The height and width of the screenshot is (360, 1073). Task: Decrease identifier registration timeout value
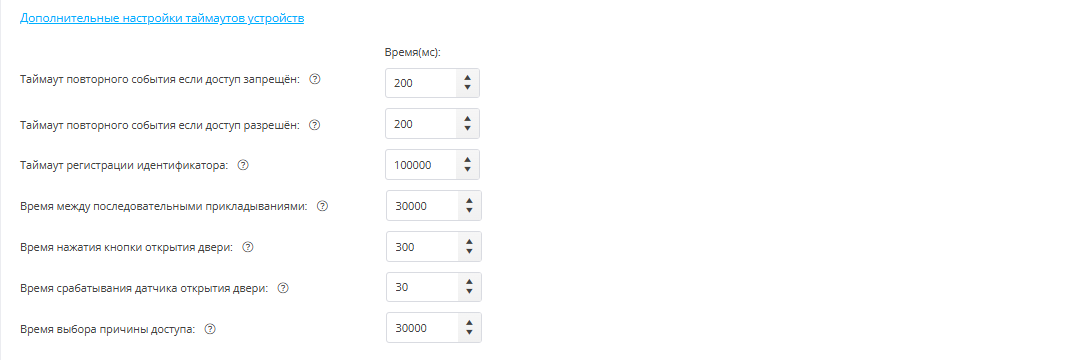click(x=467, y=169)
